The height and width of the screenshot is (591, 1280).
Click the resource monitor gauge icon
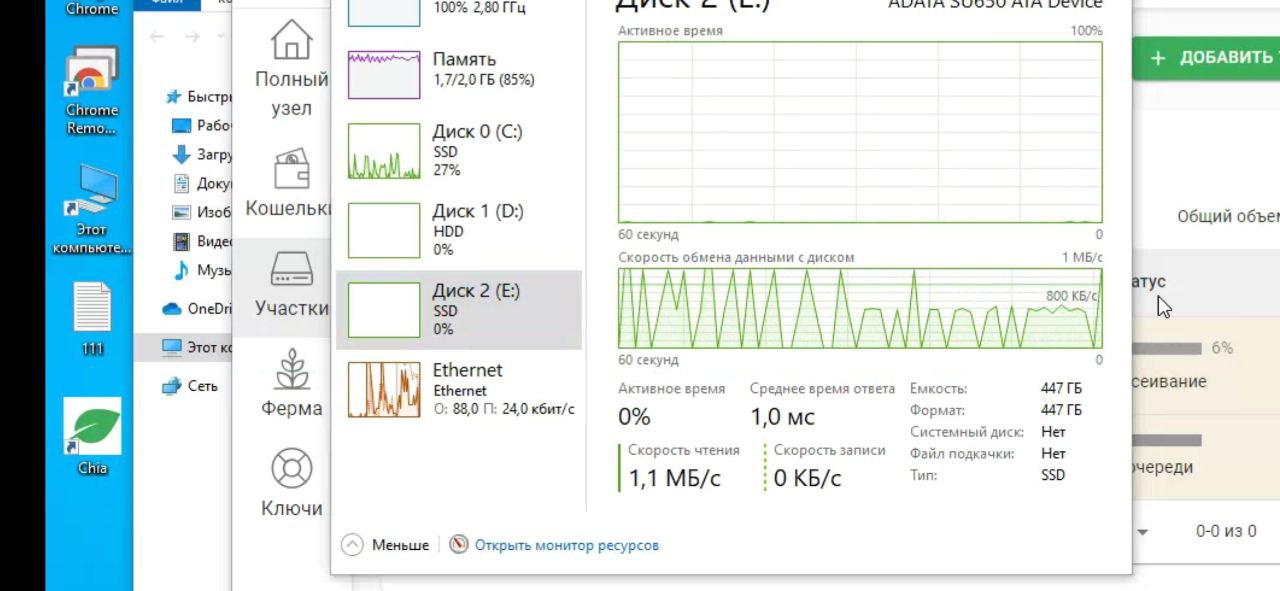tap(459, 545)
